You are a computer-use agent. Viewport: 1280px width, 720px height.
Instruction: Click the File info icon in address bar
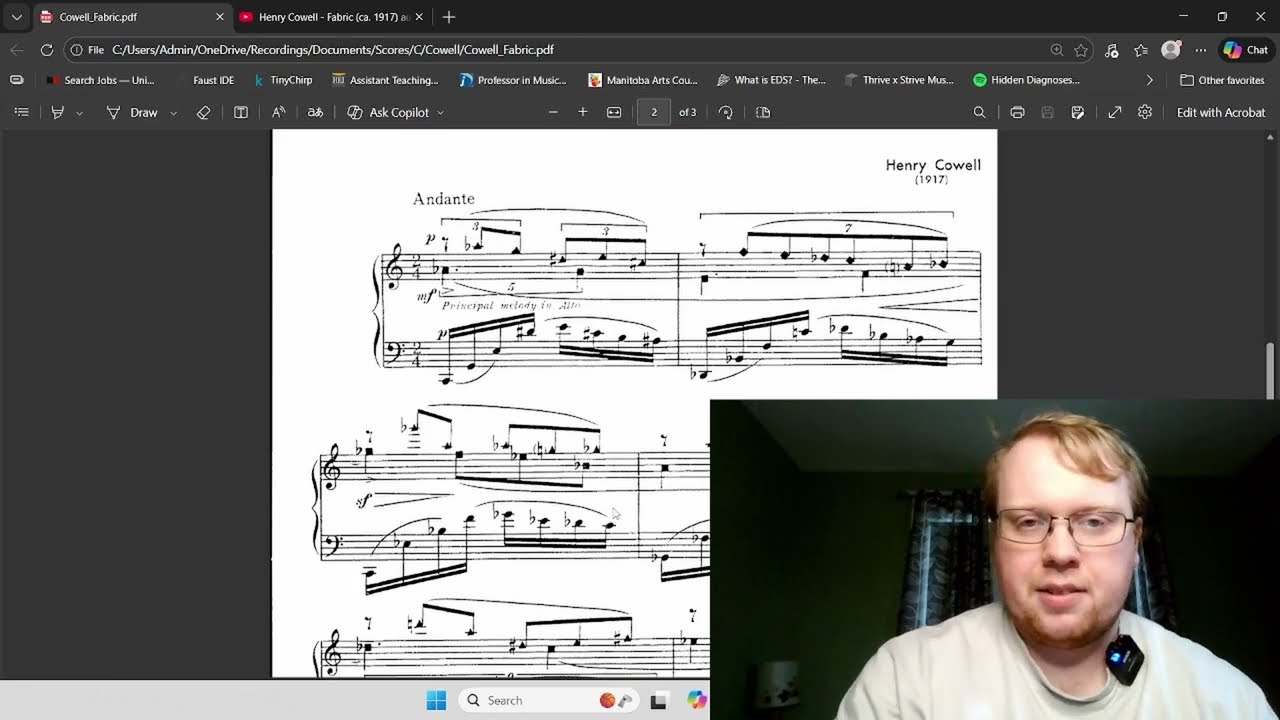(x=87, y=50)
